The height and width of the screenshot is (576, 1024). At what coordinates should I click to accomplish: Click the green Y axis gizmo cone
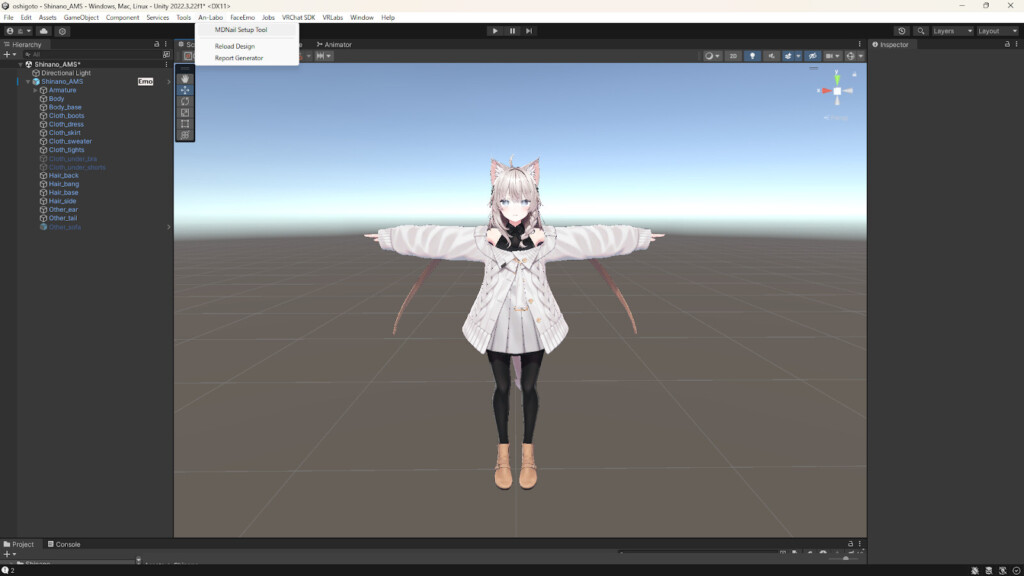coord(837,79)
